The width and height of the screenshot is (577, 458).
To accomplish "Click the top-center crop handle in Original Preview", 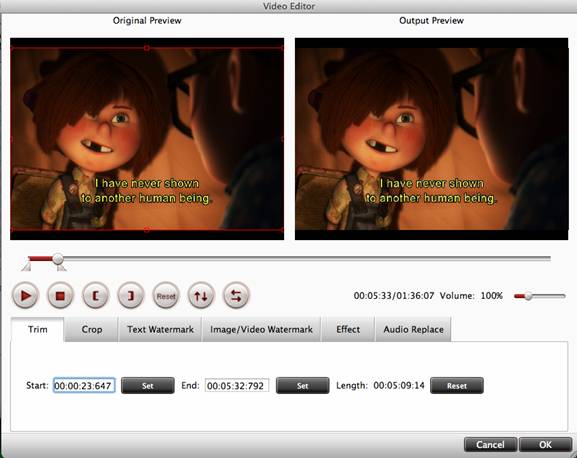I will 147,48.
